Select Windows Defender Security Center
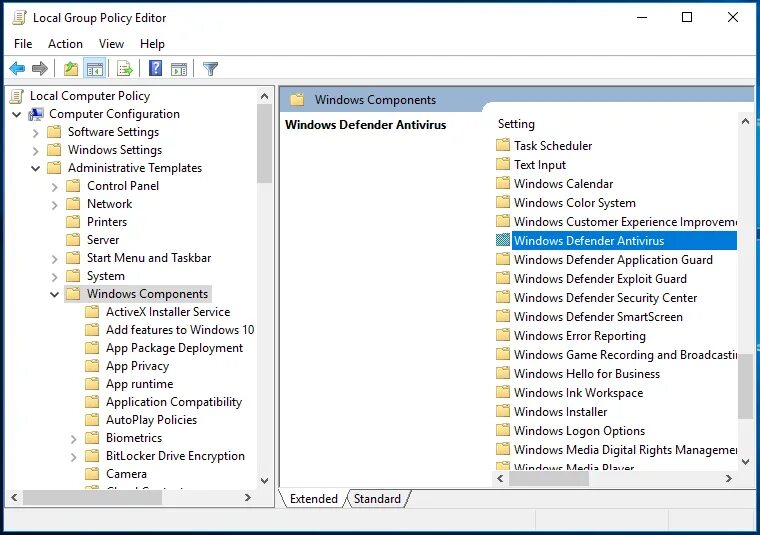The image size is (760, 535). [x=605, y=298]
